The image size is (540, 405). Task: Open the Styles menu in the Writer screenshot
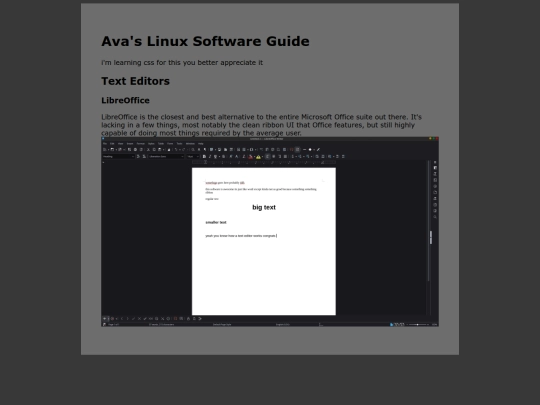[x=151, y=144]
